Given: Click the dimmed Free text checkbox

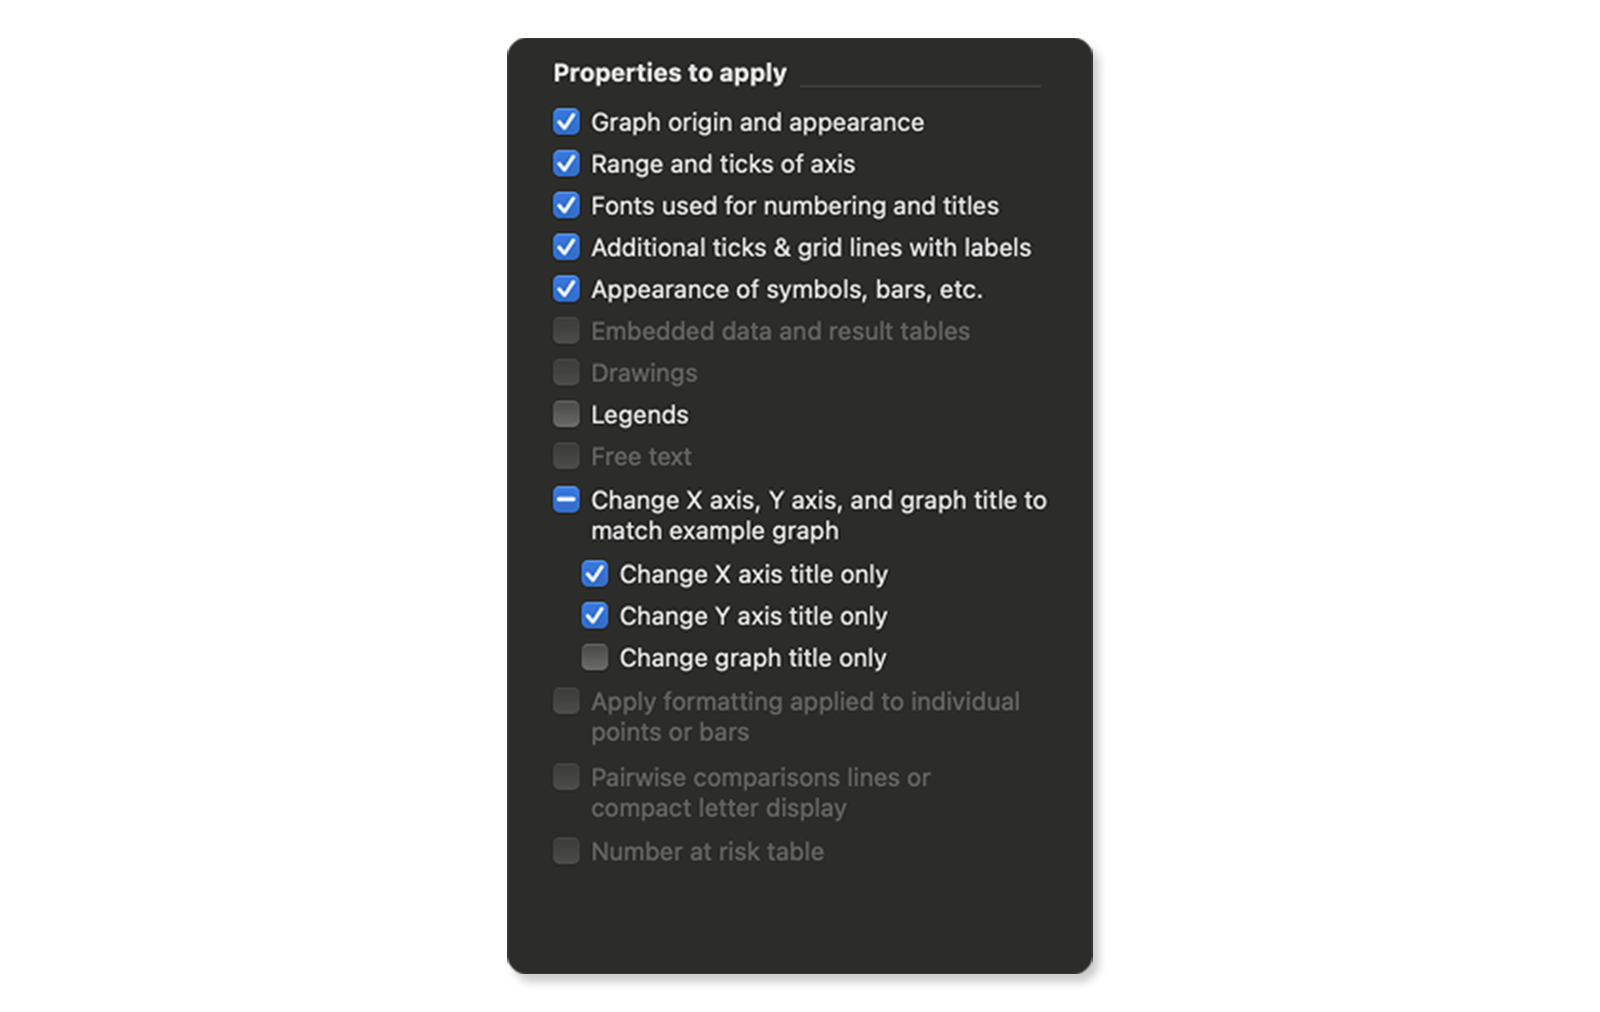Looking at the screenshot, I should click(566, 456).
